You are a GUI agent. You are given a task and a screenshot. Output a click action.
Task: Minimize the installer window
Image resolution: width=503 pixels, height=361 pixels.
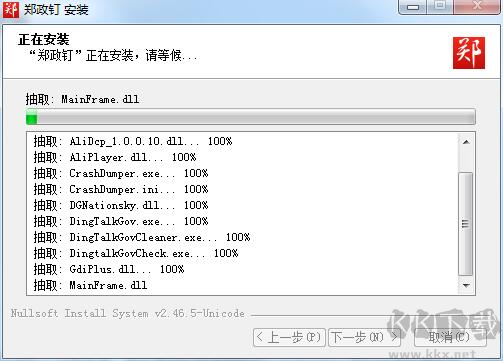click(x=413, y=7)
